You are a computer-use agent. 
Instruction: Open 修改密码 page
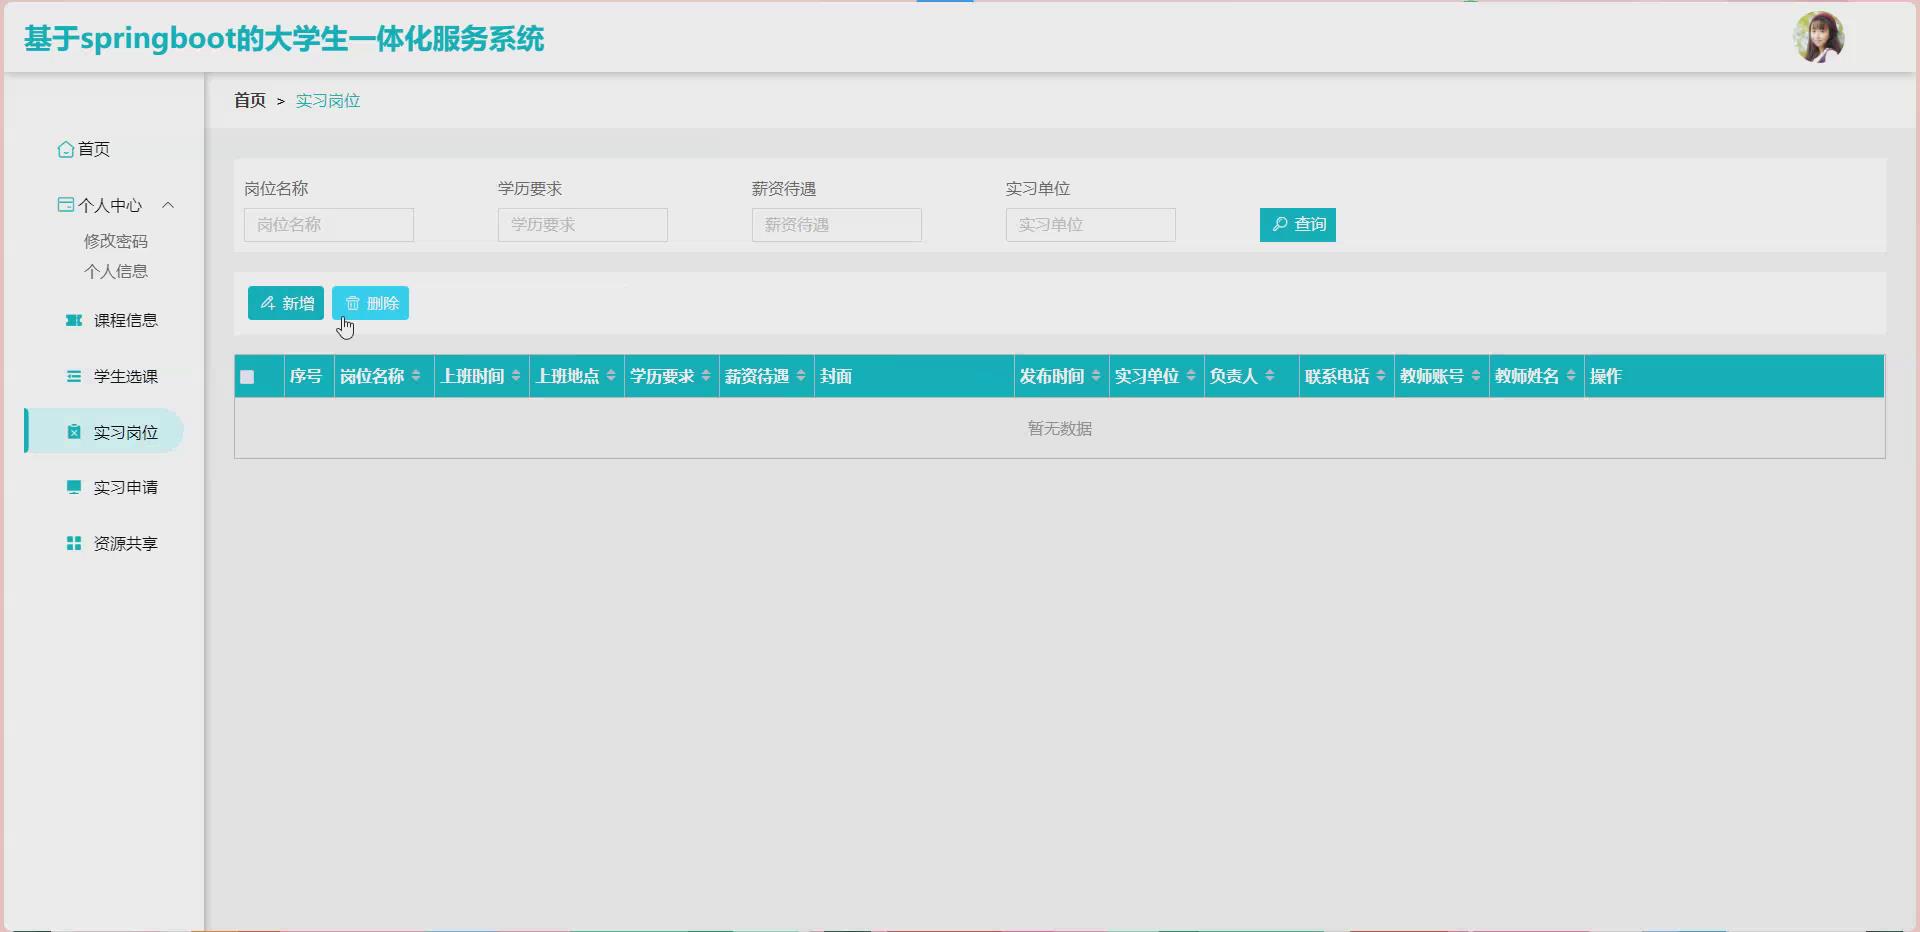[x=116, y=241]
